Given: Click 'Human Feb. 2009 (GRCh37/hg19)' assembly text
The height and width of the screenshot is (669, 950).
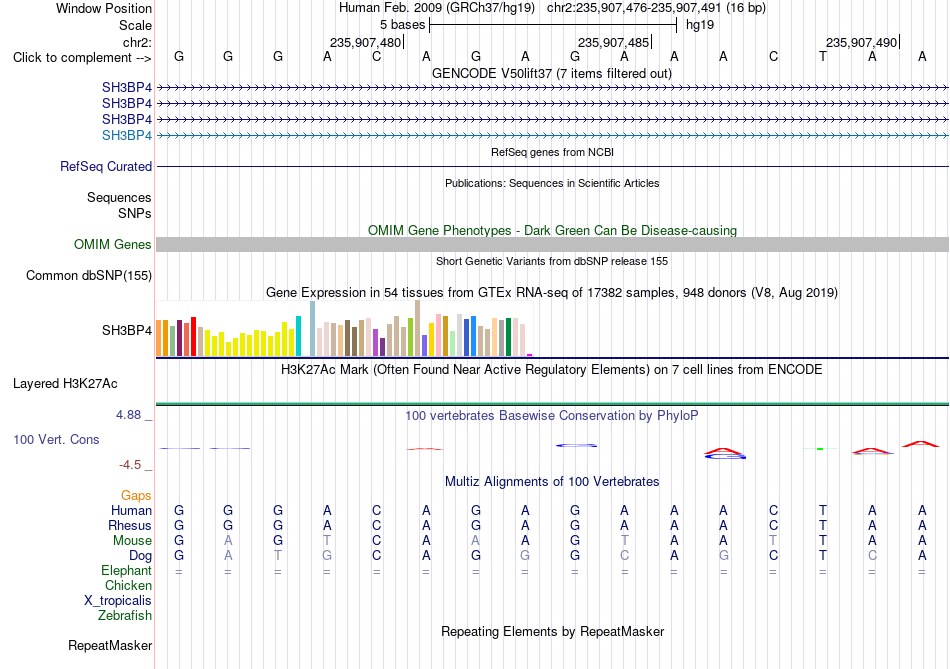Looking at the screenshot, I should click(437, 8).
